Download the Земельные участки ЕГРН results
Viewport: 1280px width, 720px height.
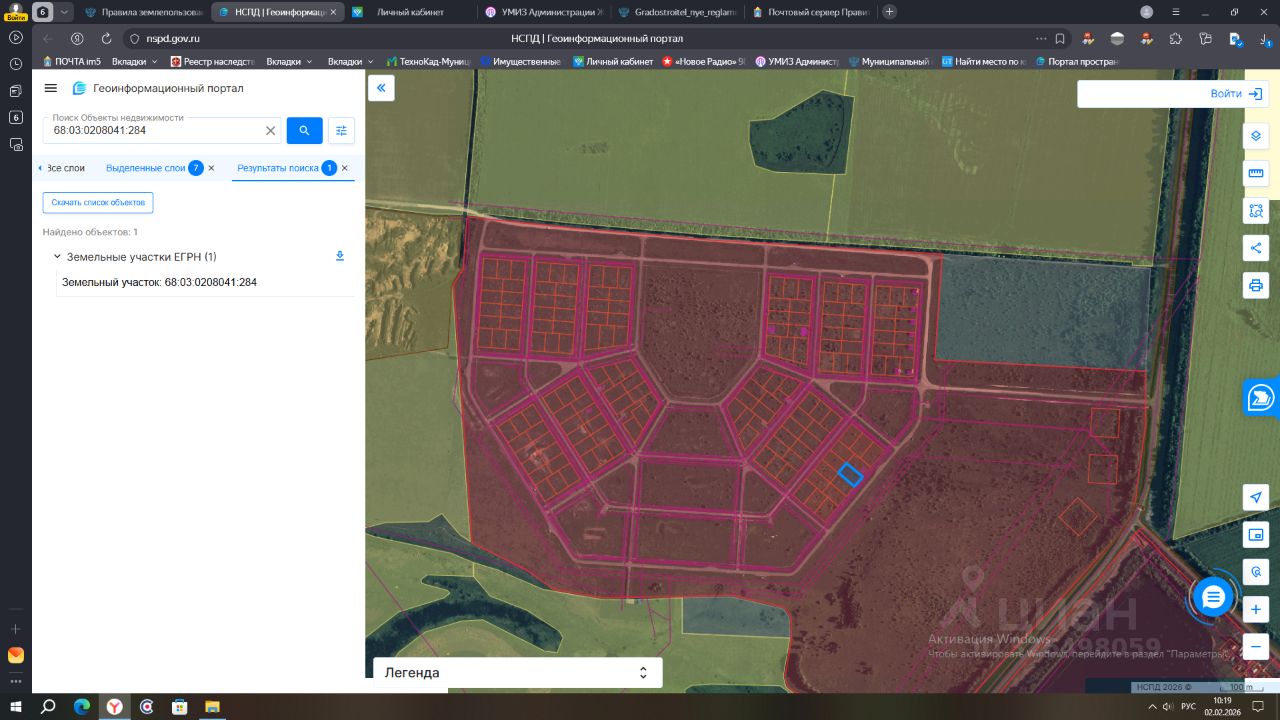point(340,257)
